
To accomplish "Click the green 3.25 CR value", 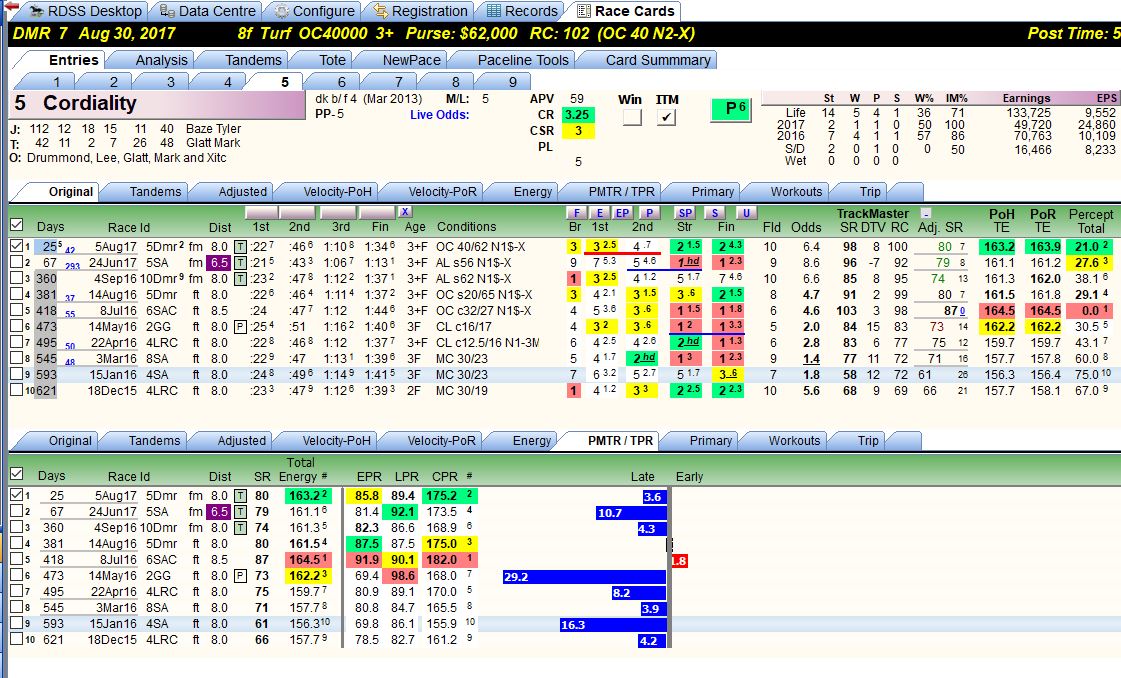I will (x=578, y=114).
